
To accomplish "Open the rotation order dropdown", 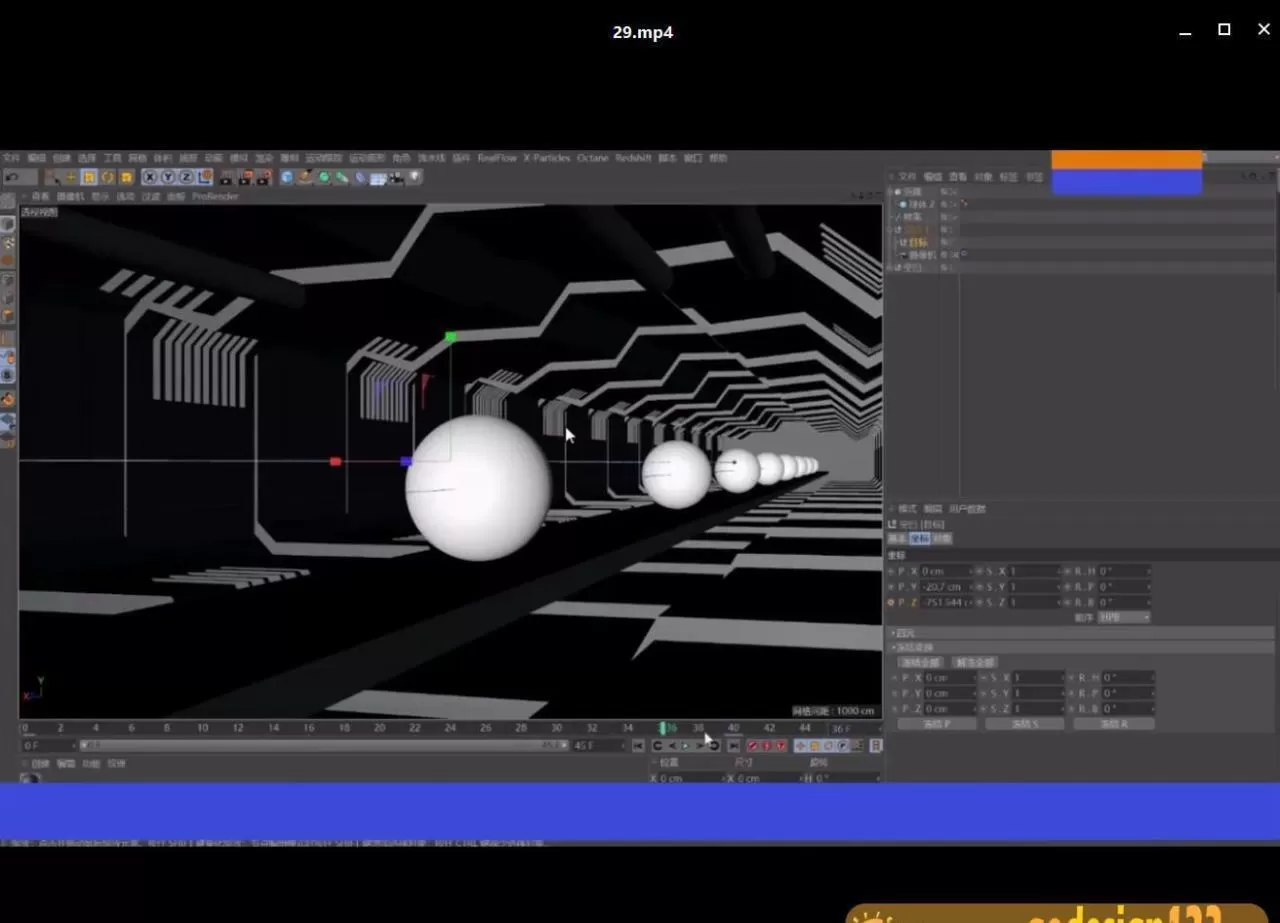I will pos(1124,617).
